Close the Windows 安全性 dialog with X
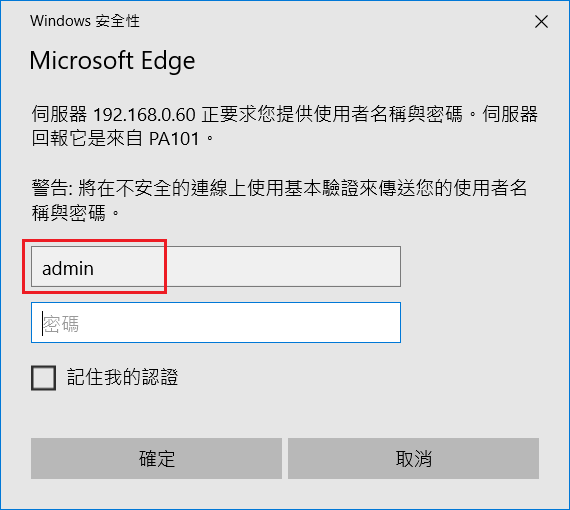This screenshot has width=570, height=510. pyautogui.click(x=541, y=22)
